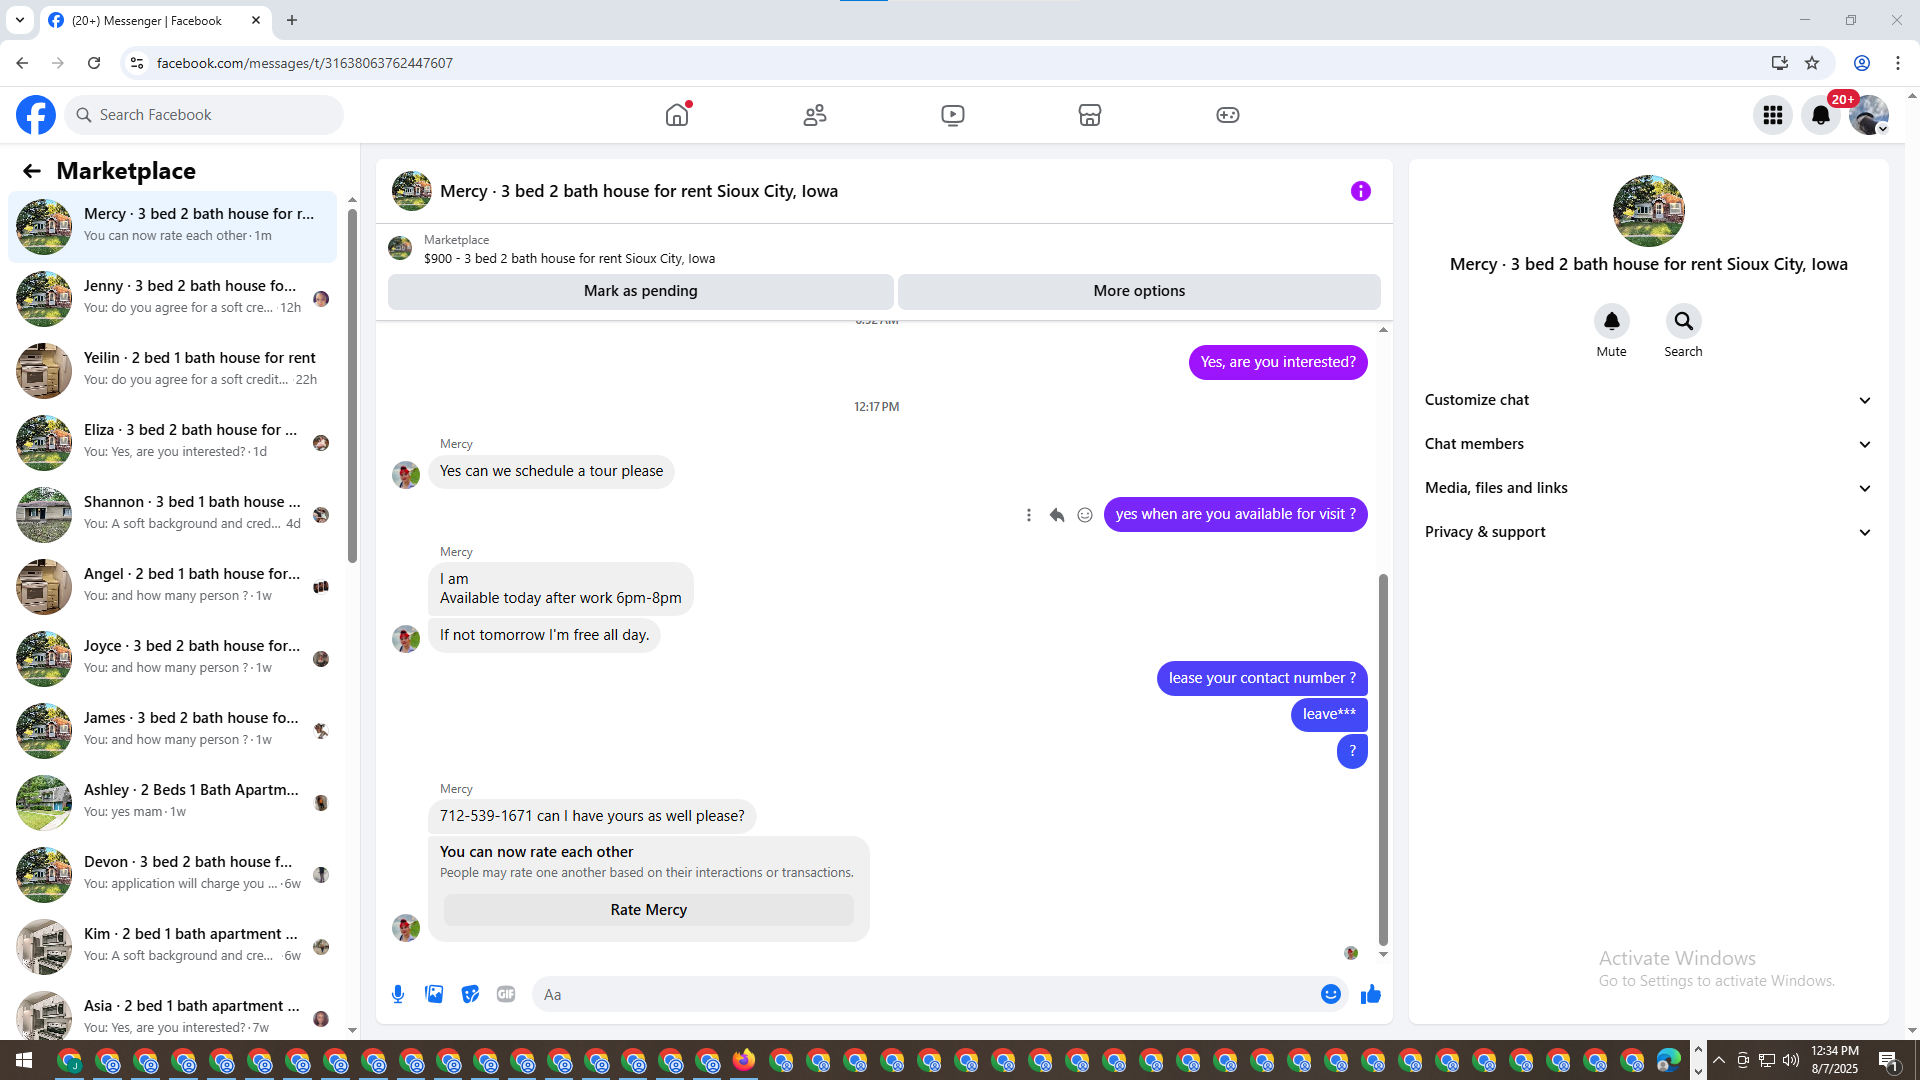
Task: Open the GIF picker
Action: pyautogui.click(x=506, y=994)
